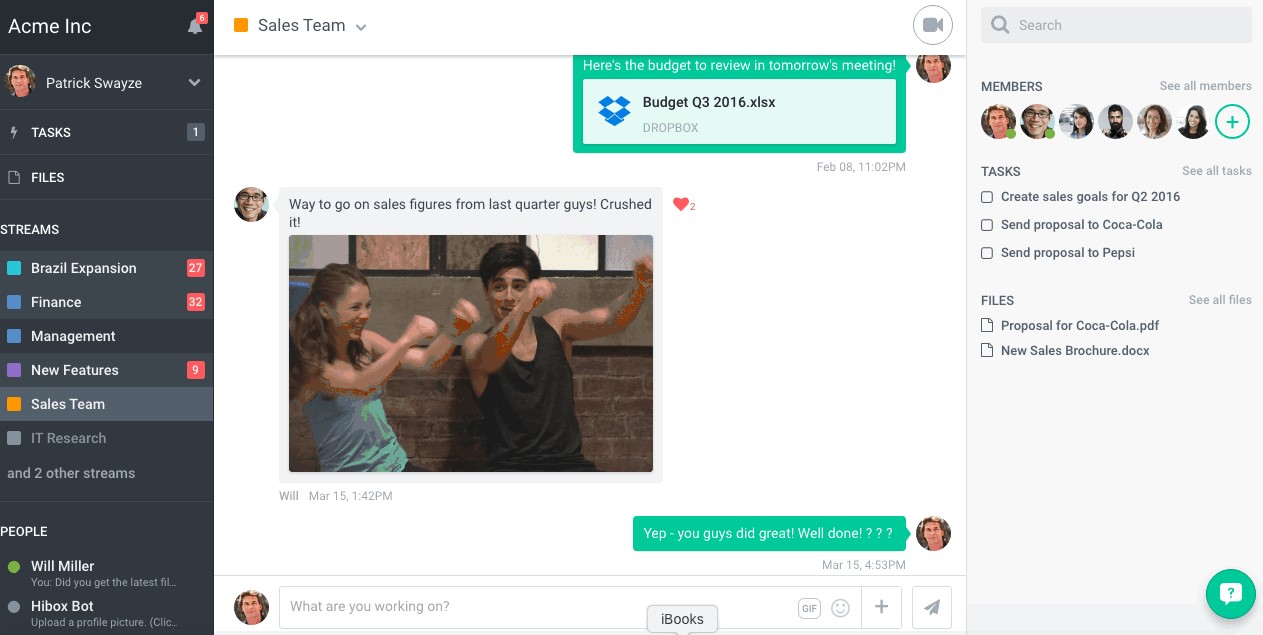Click orange square beside Sales Team header
The image size is (1263, 635).
(x=241, y=26)
